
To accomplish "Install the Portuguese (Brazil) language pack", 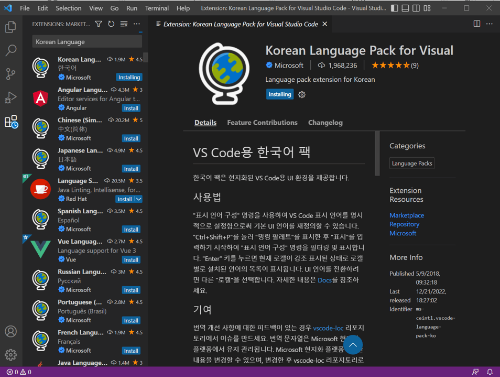I will coord(131,320).
